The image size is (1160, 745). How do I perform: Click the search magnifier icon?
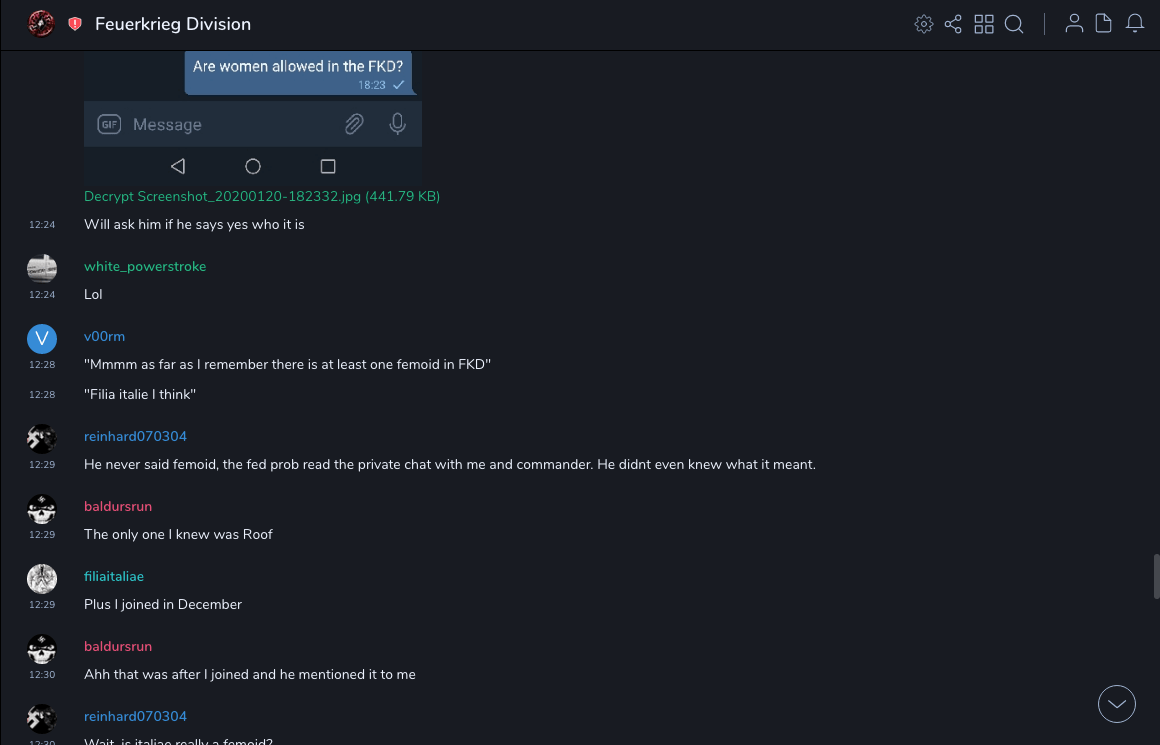click(1014, 24)
